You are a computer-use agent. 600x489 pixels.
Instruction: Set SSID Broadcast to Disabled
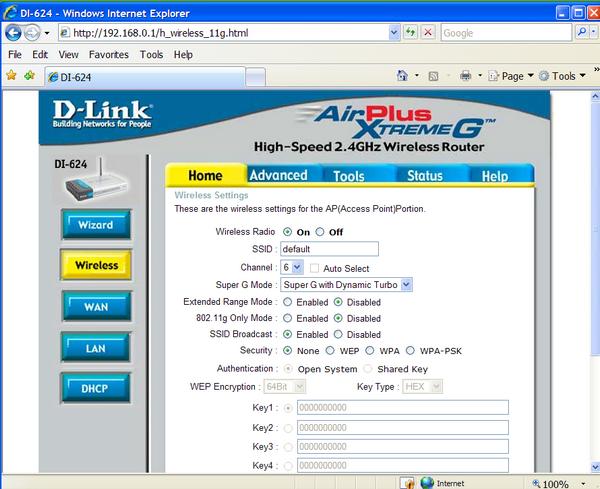(338, 334)
